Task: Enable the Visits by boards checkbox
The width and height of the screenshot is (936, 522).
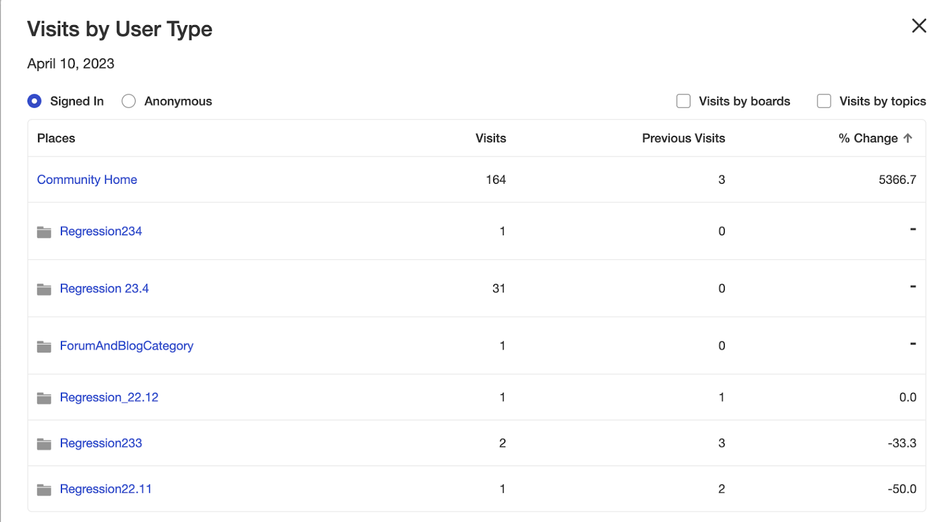Action: 683,101
